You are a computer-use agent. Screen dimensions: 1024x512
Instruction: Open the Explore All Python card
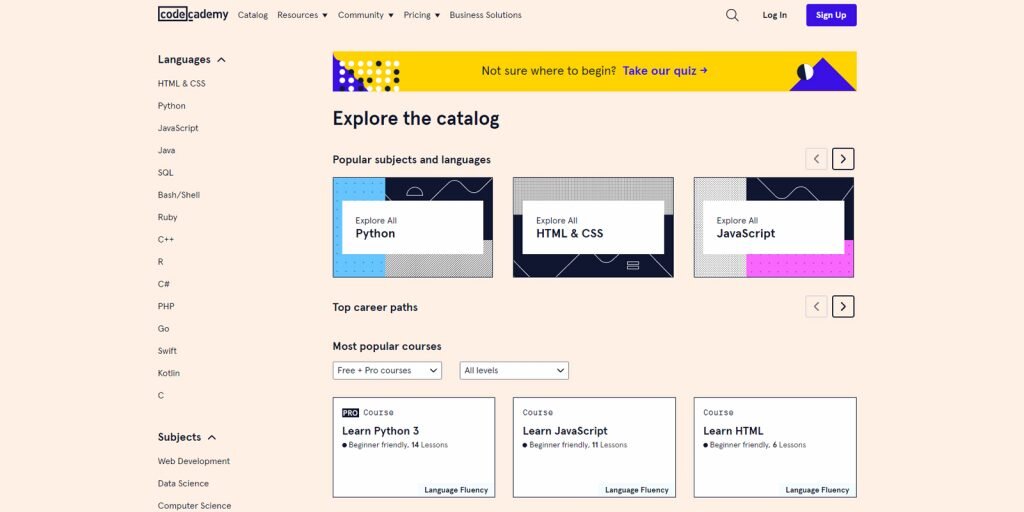[x=413, y=227]
